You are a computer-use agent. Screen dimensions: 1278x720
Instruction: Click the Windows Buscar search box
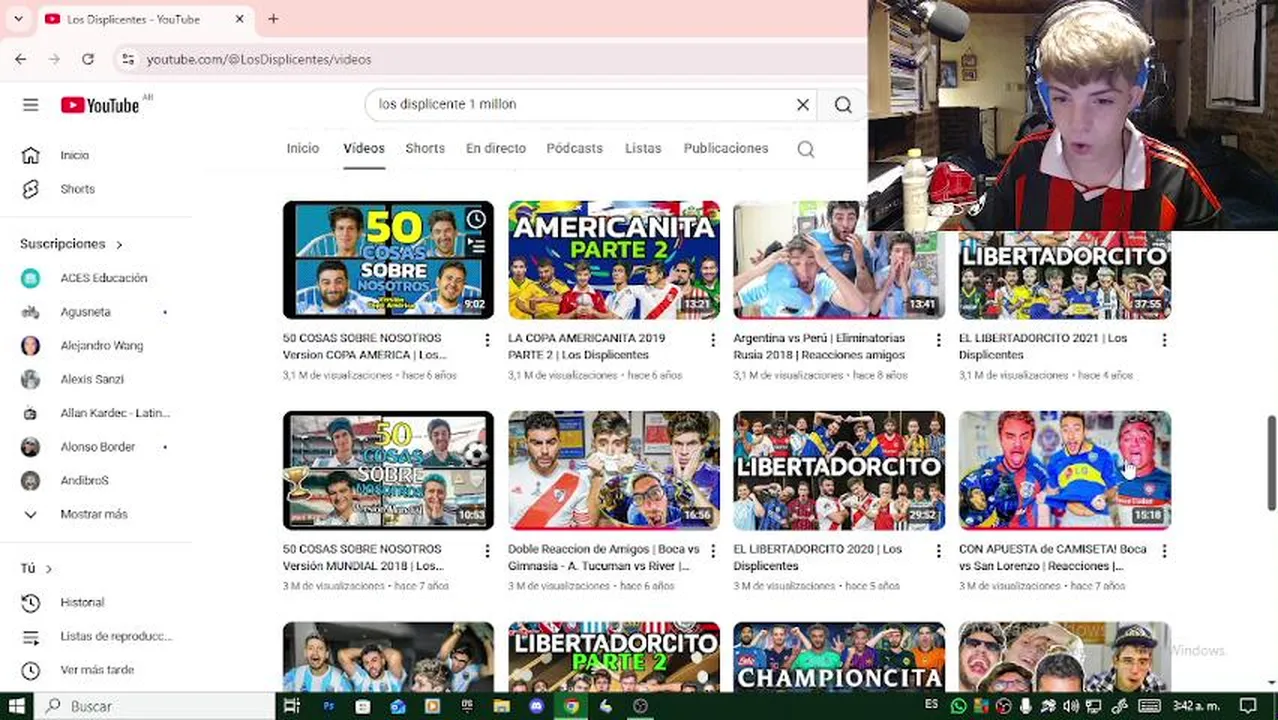[155, 706]
